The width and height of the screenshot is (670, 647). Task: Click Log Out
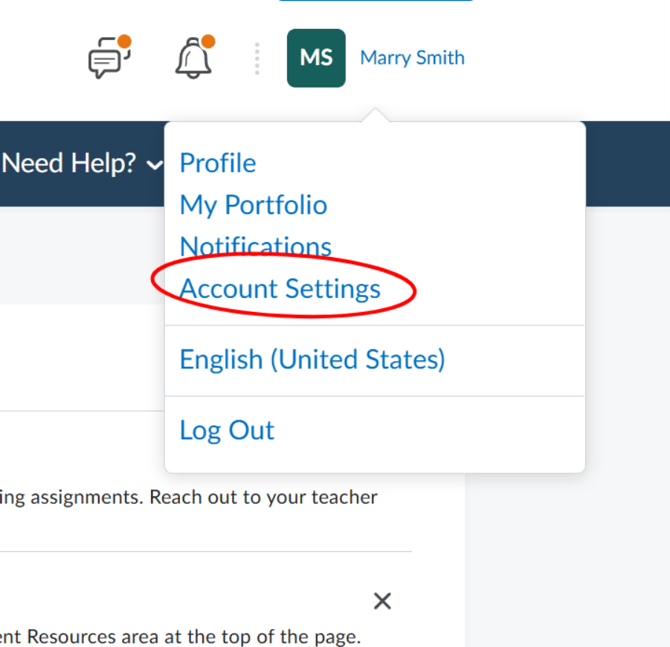tap(227, 430)
